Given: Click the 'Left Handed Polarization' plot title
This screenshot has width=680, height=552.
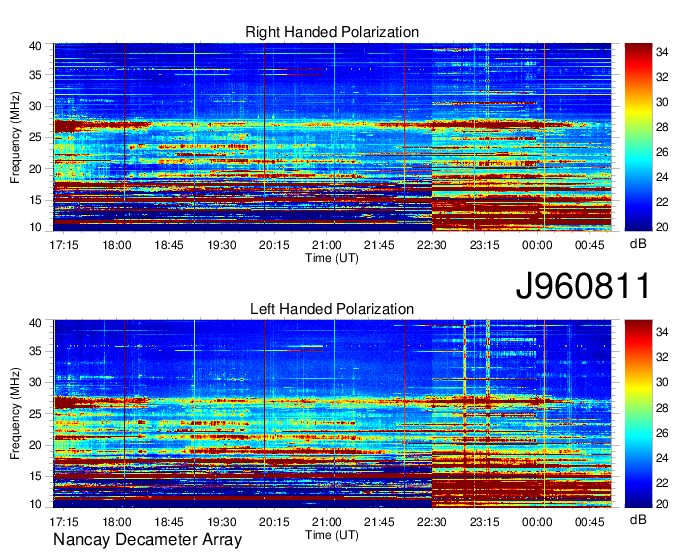Looking at the screenshot, I should click(x=332, y=309).
